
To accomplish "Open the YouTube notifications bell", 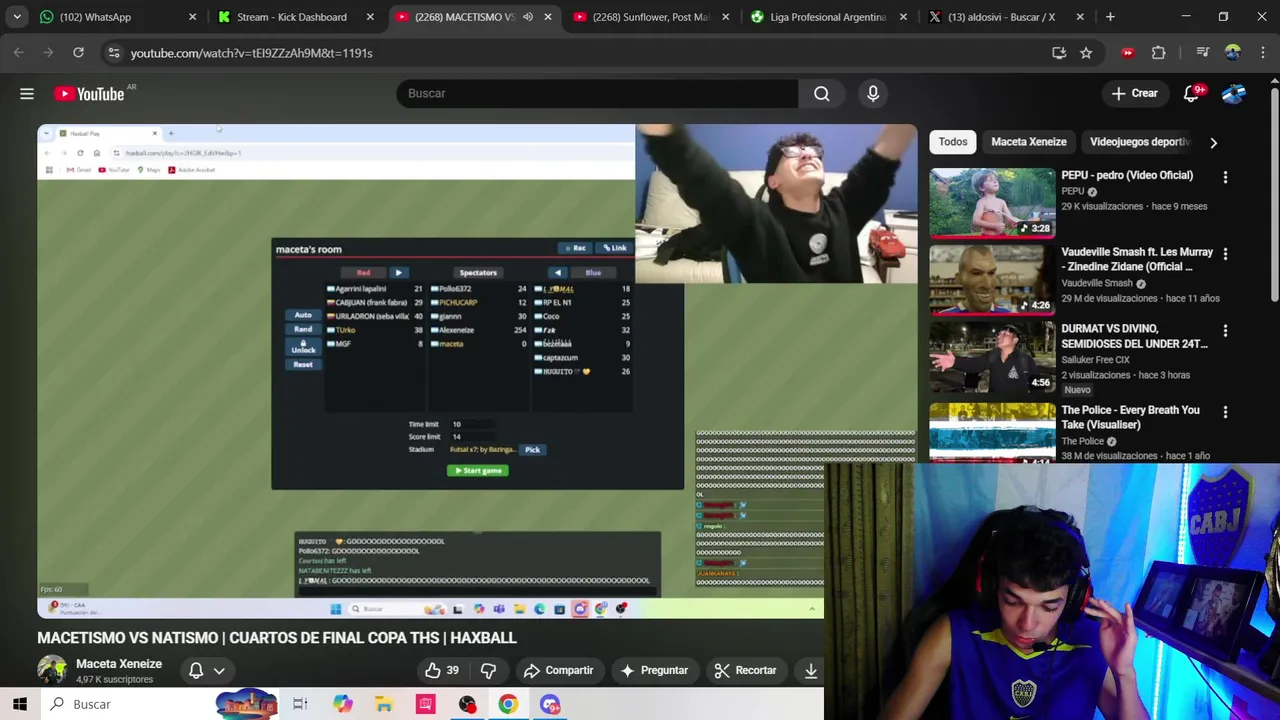I will click(1191, 94).
